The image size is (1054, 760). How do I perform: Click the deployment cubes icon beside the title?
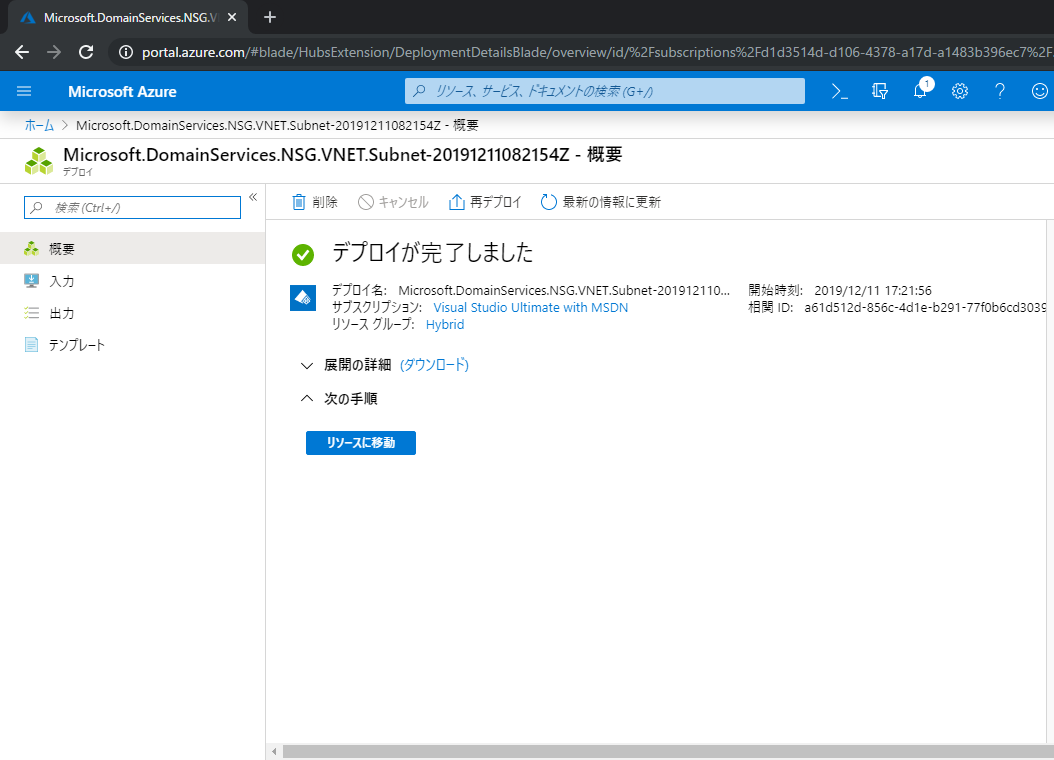tap(38, 161)
